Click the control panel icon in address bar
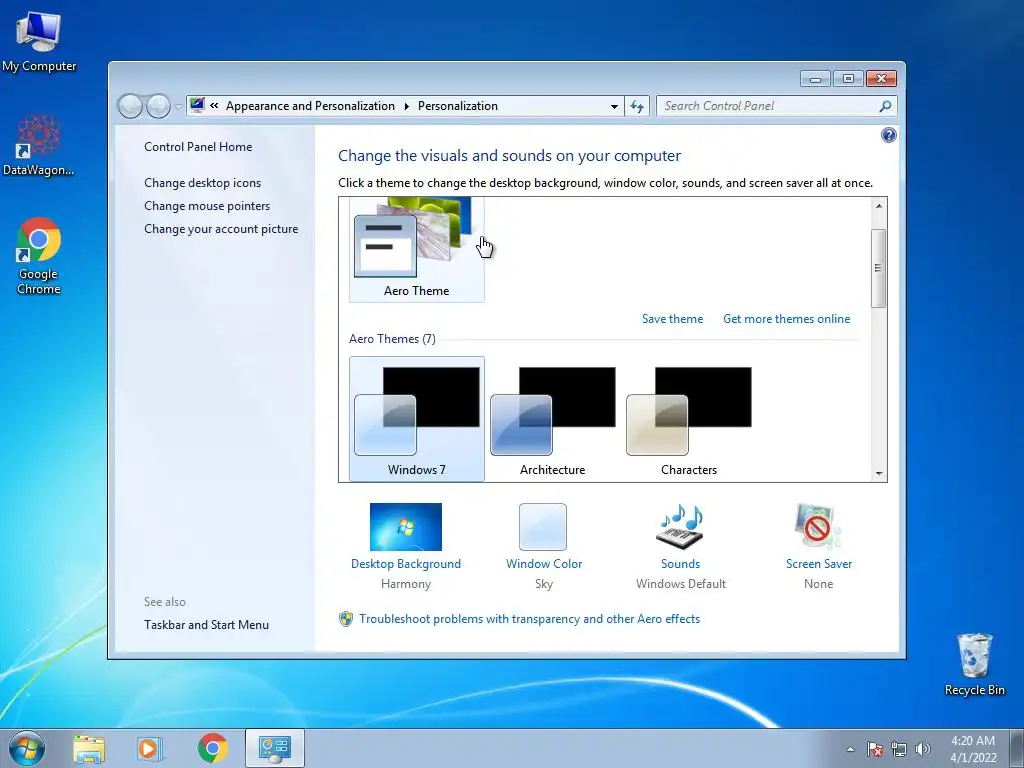Image resolution: width=1024 pixels, height=768 pixels. tap(197, 105)
